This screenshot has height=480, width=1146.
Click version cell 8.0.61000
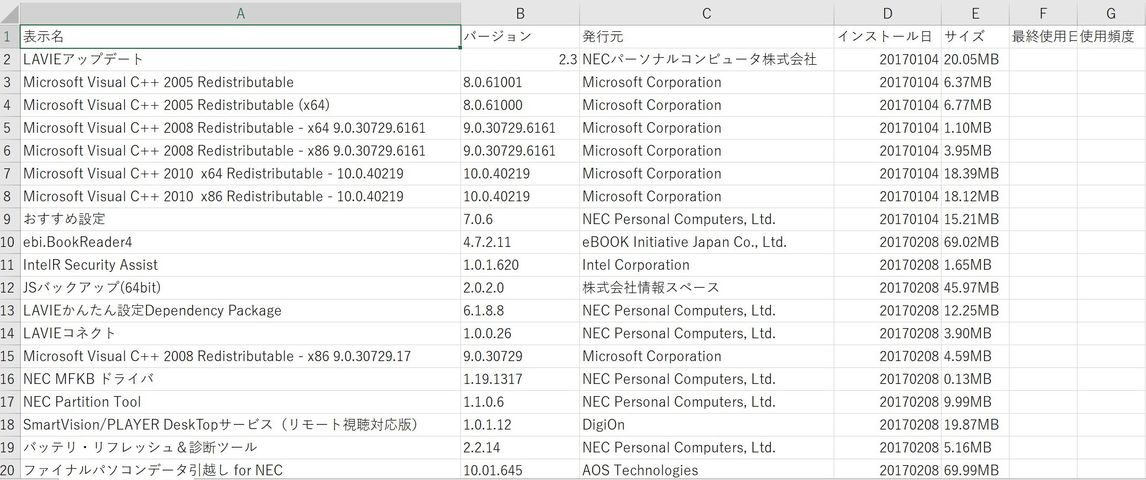tap(520, 104)
